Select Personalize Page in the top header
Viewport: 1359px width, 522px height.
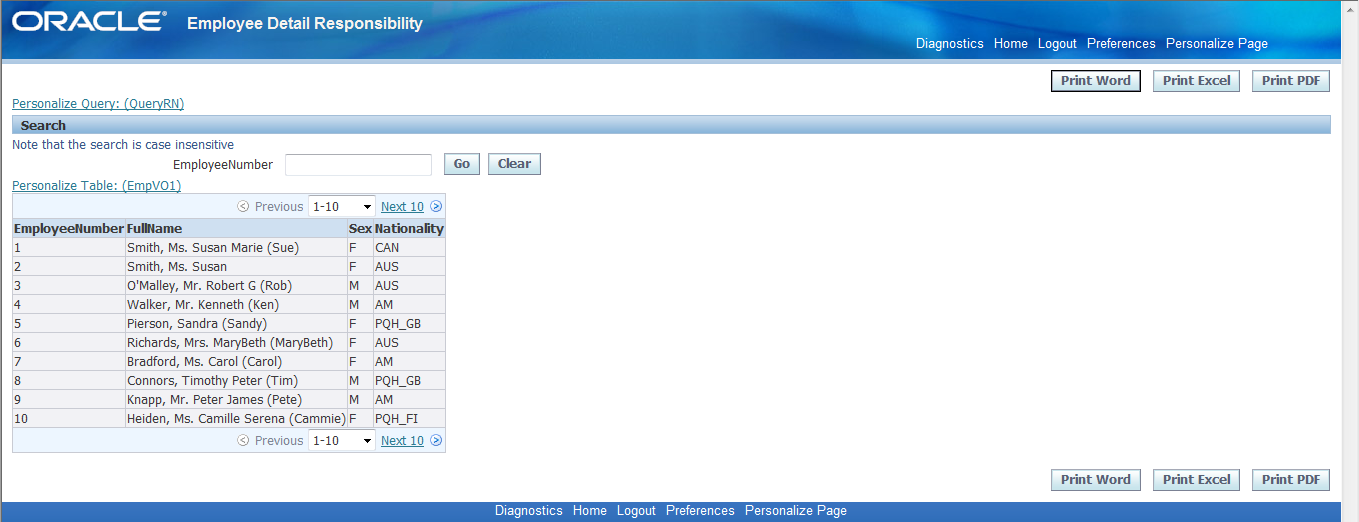[x=1217, y=44]
